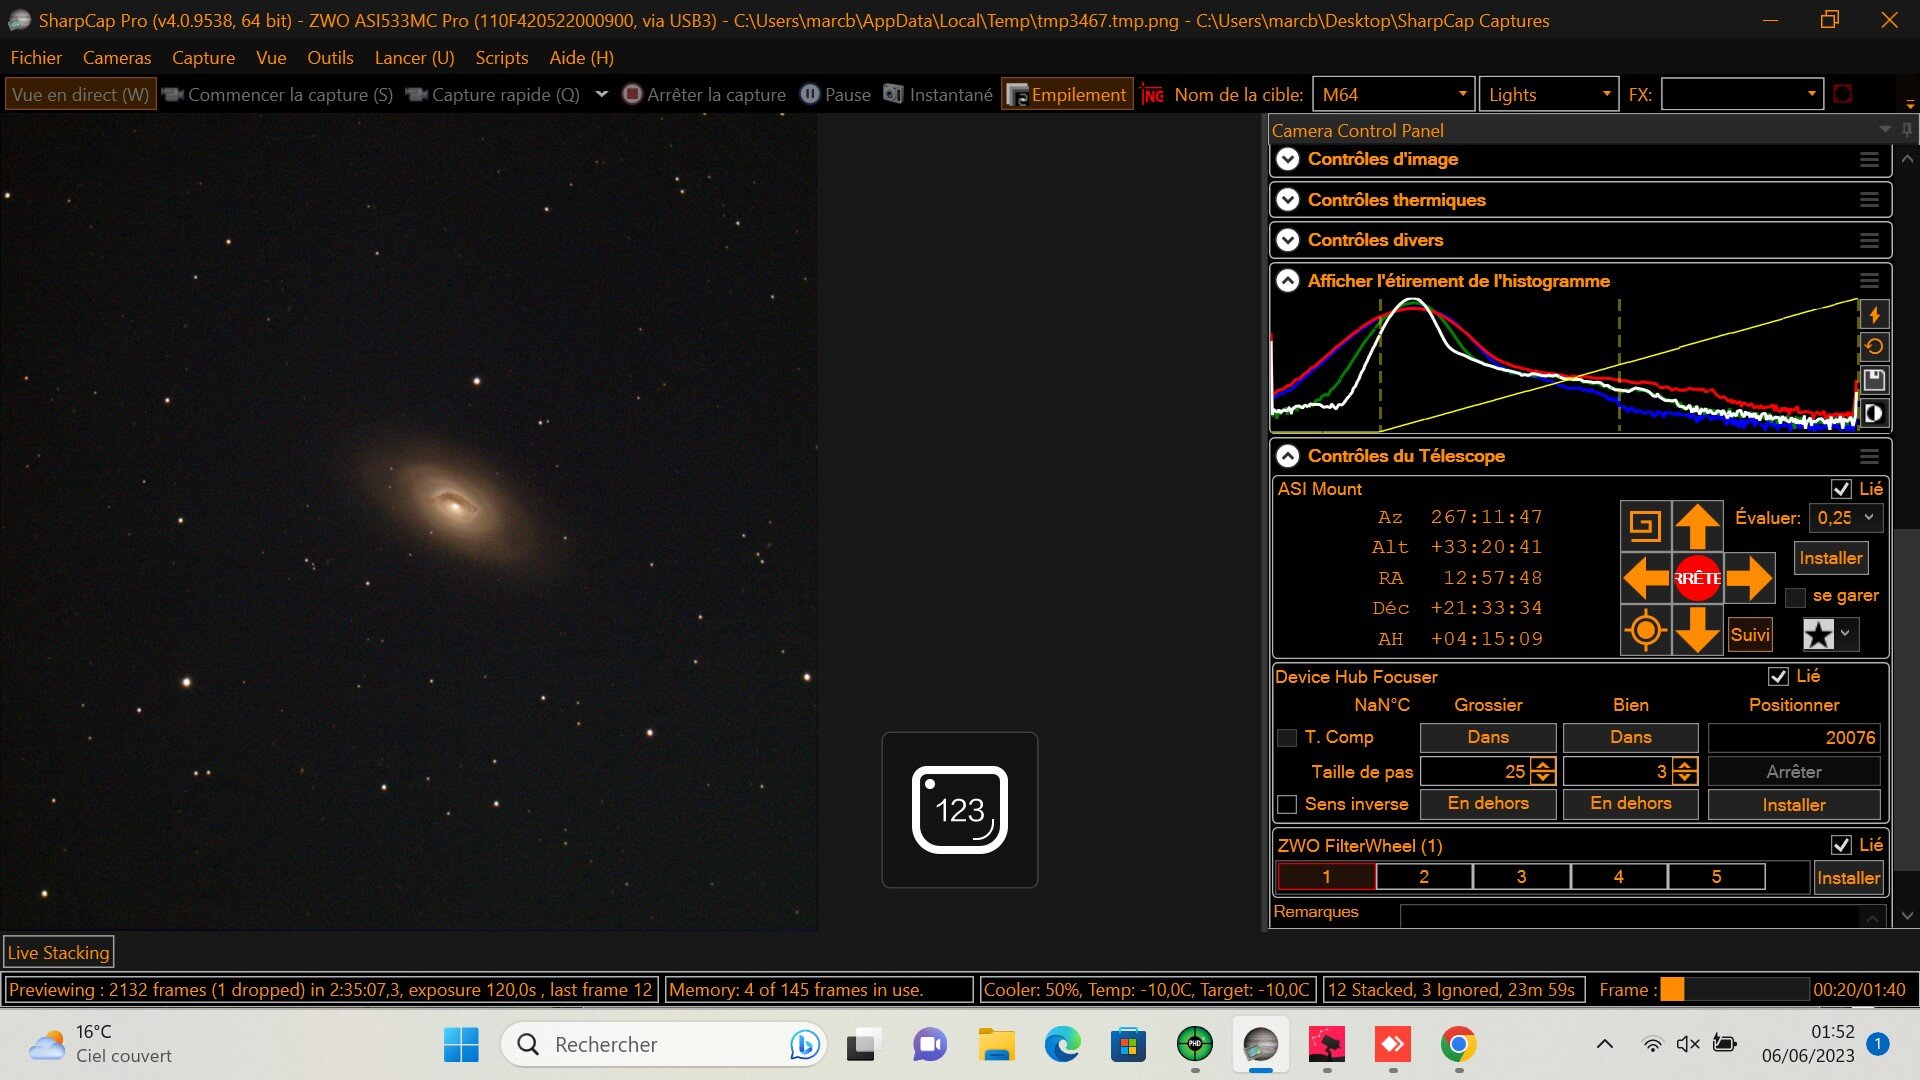Screen dimensions: 1920x1080
Task: Click the Grossier En dehors button
Action: click(x=1488, y=804)
